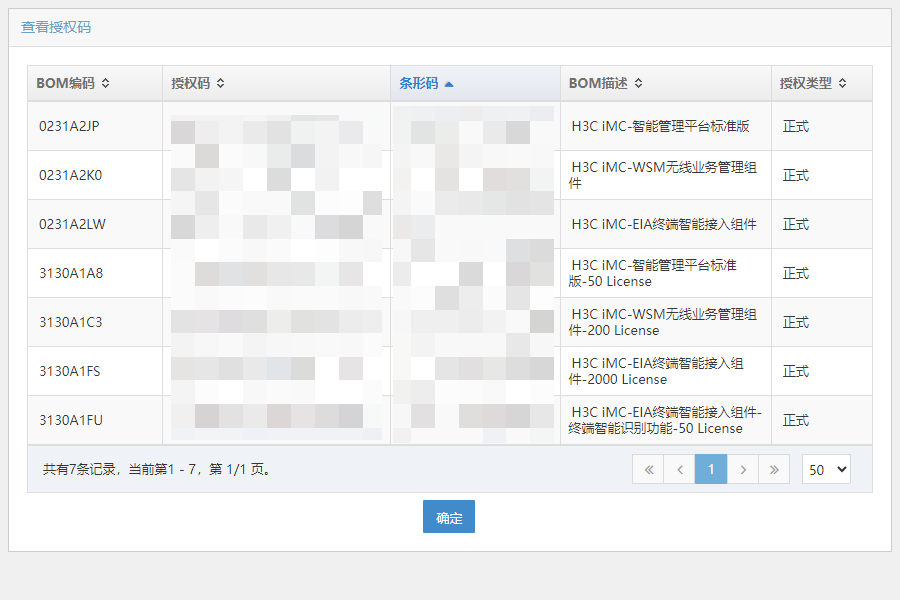Click the record count text 共有7条记录
The height and width of the screenshot is (600, 900).
click(79, 469)
